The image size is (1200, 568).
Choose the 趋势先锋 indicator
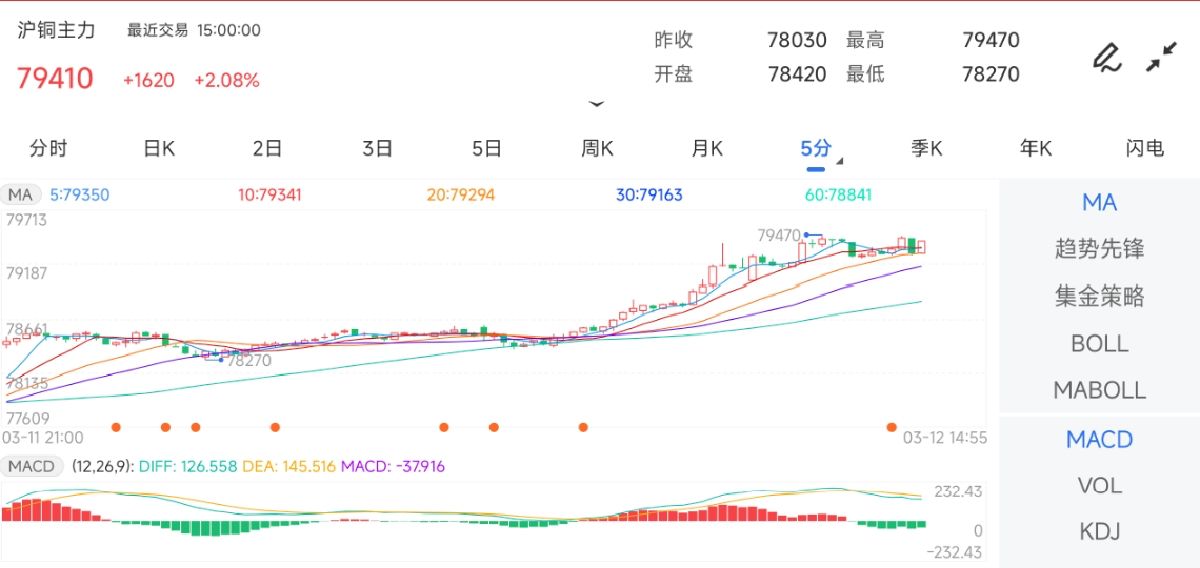click(1099, 249)
